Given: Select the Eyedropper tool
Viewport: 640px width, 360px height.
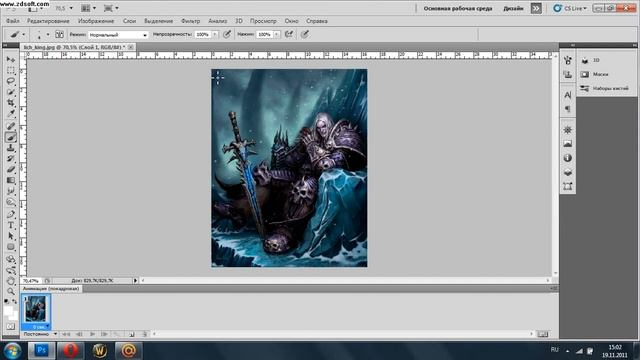Looking at the screenshot, I should 11,113.
